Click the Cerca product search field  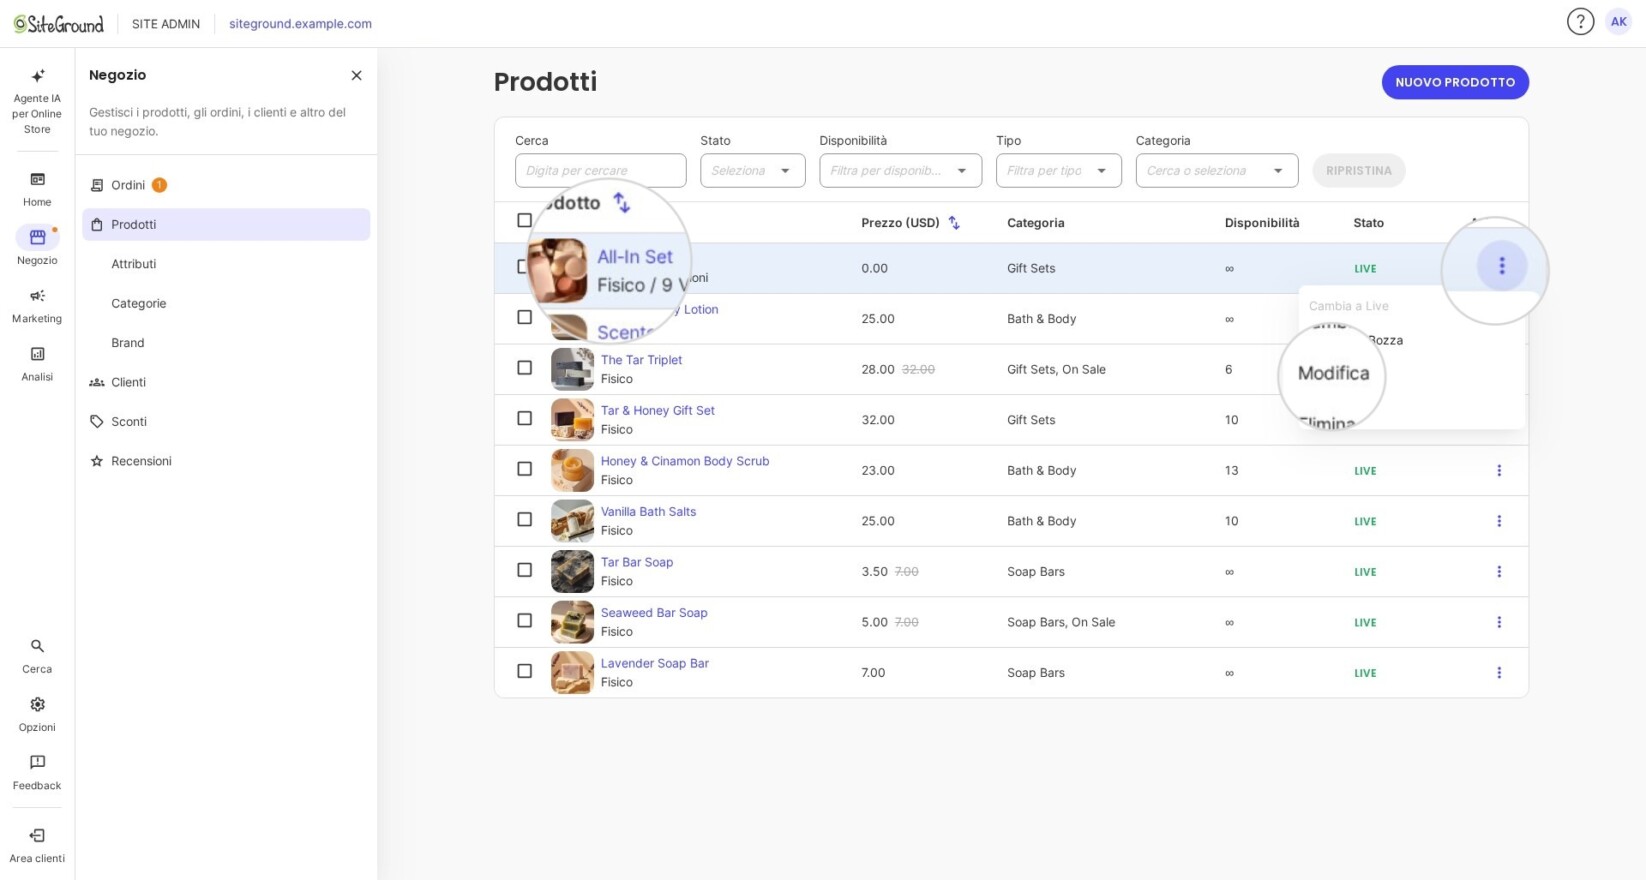(x=601, y=171)
